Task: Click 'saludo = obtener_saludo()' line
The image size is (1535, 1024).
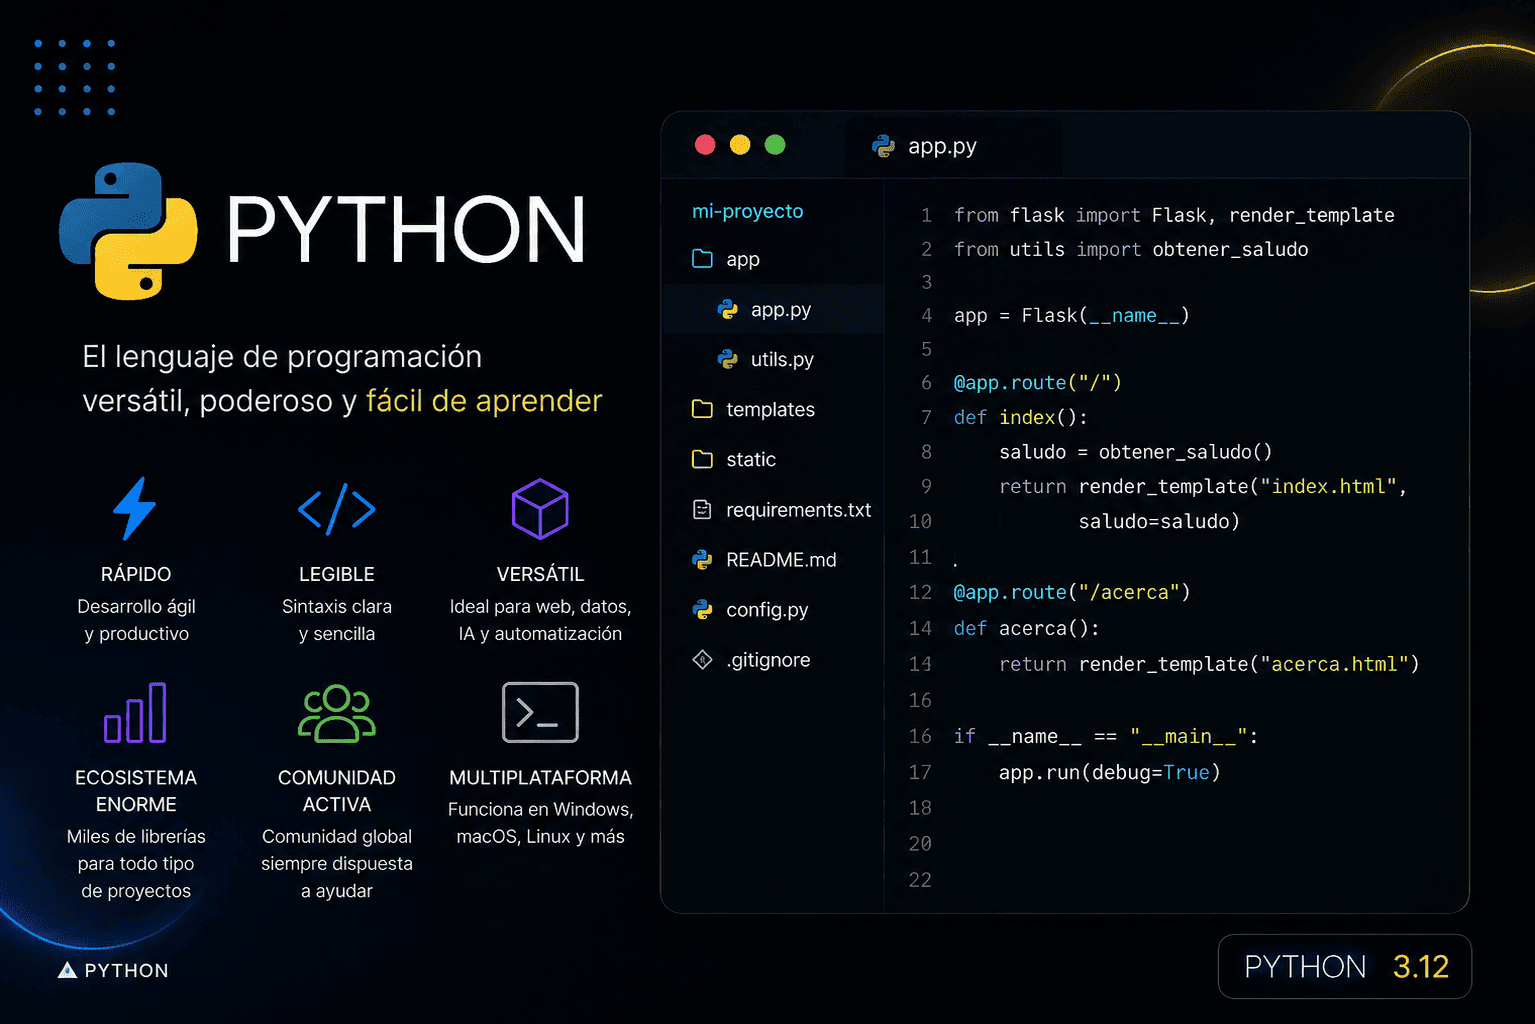Action: 1136,452
